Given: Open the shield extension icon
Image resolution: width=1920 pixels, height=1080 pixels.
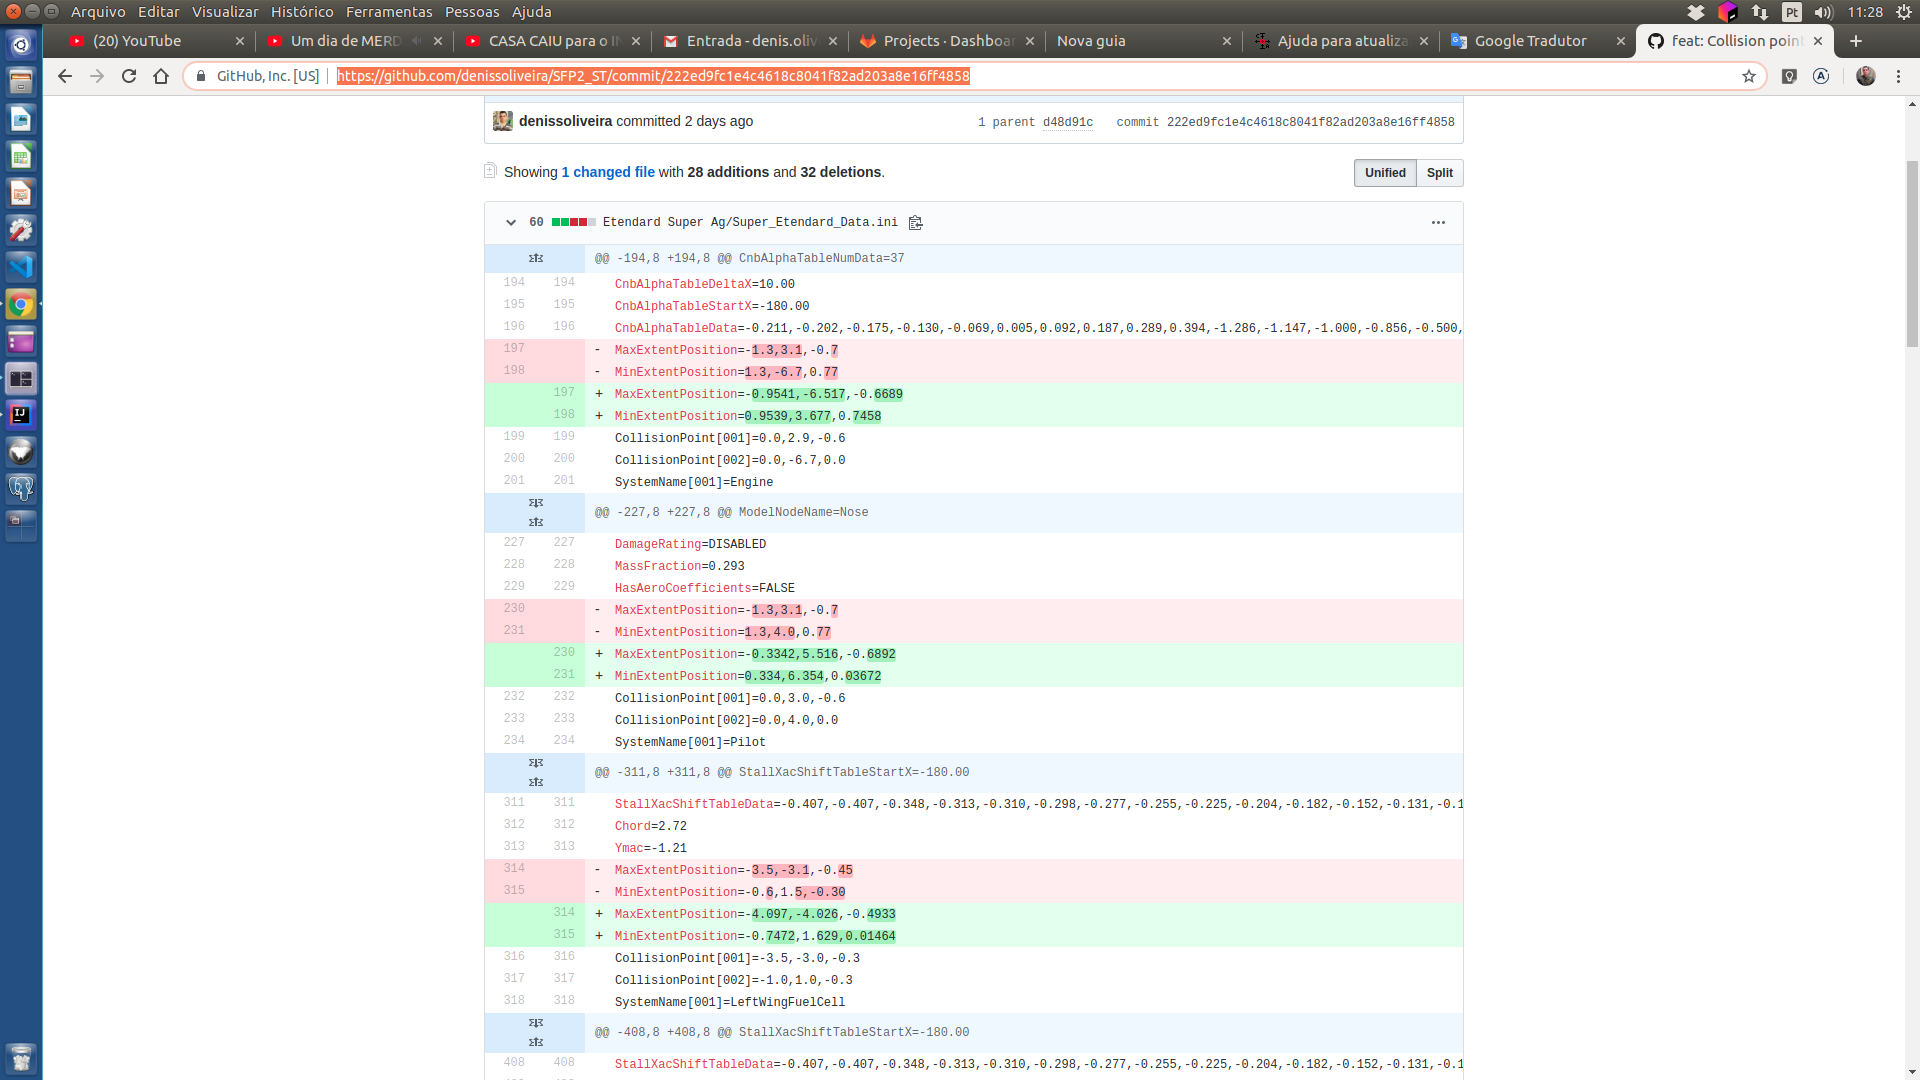Looking at the screenshot, I should pyautogui.click(x=1790, y=76).
